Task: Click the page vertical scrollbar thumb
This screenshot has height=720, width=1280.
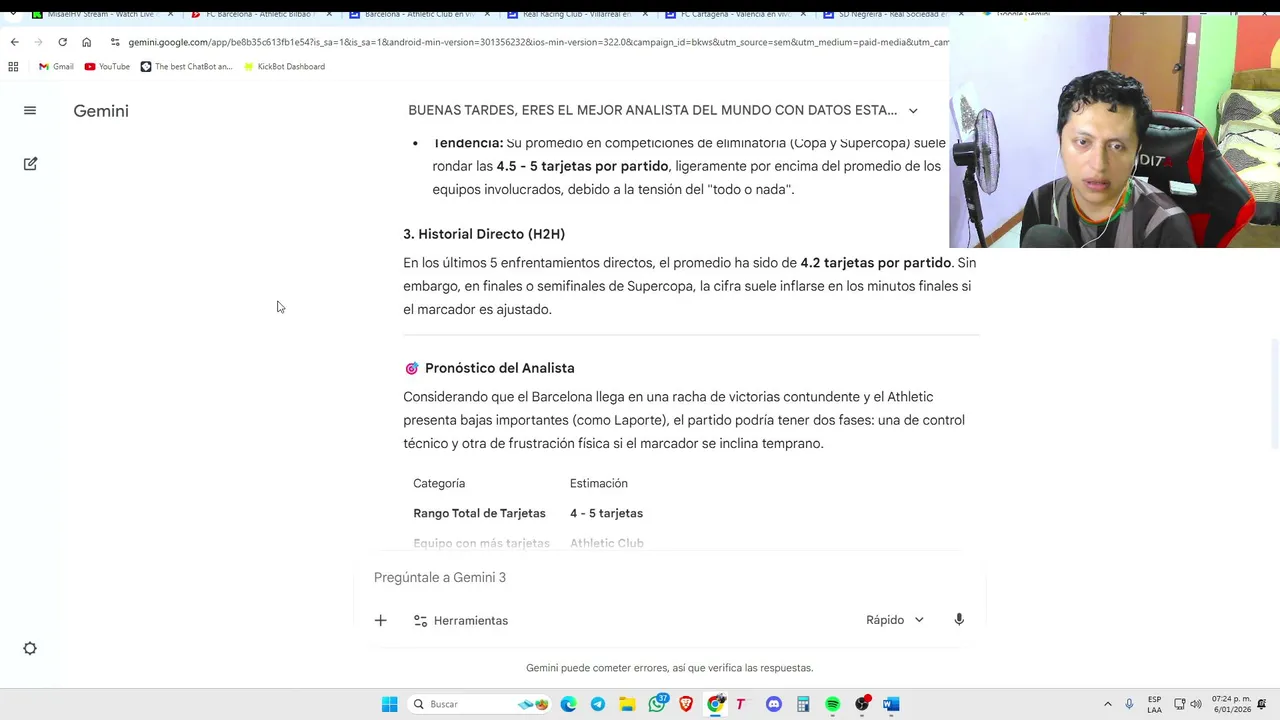Action: tap(1275, 395)
